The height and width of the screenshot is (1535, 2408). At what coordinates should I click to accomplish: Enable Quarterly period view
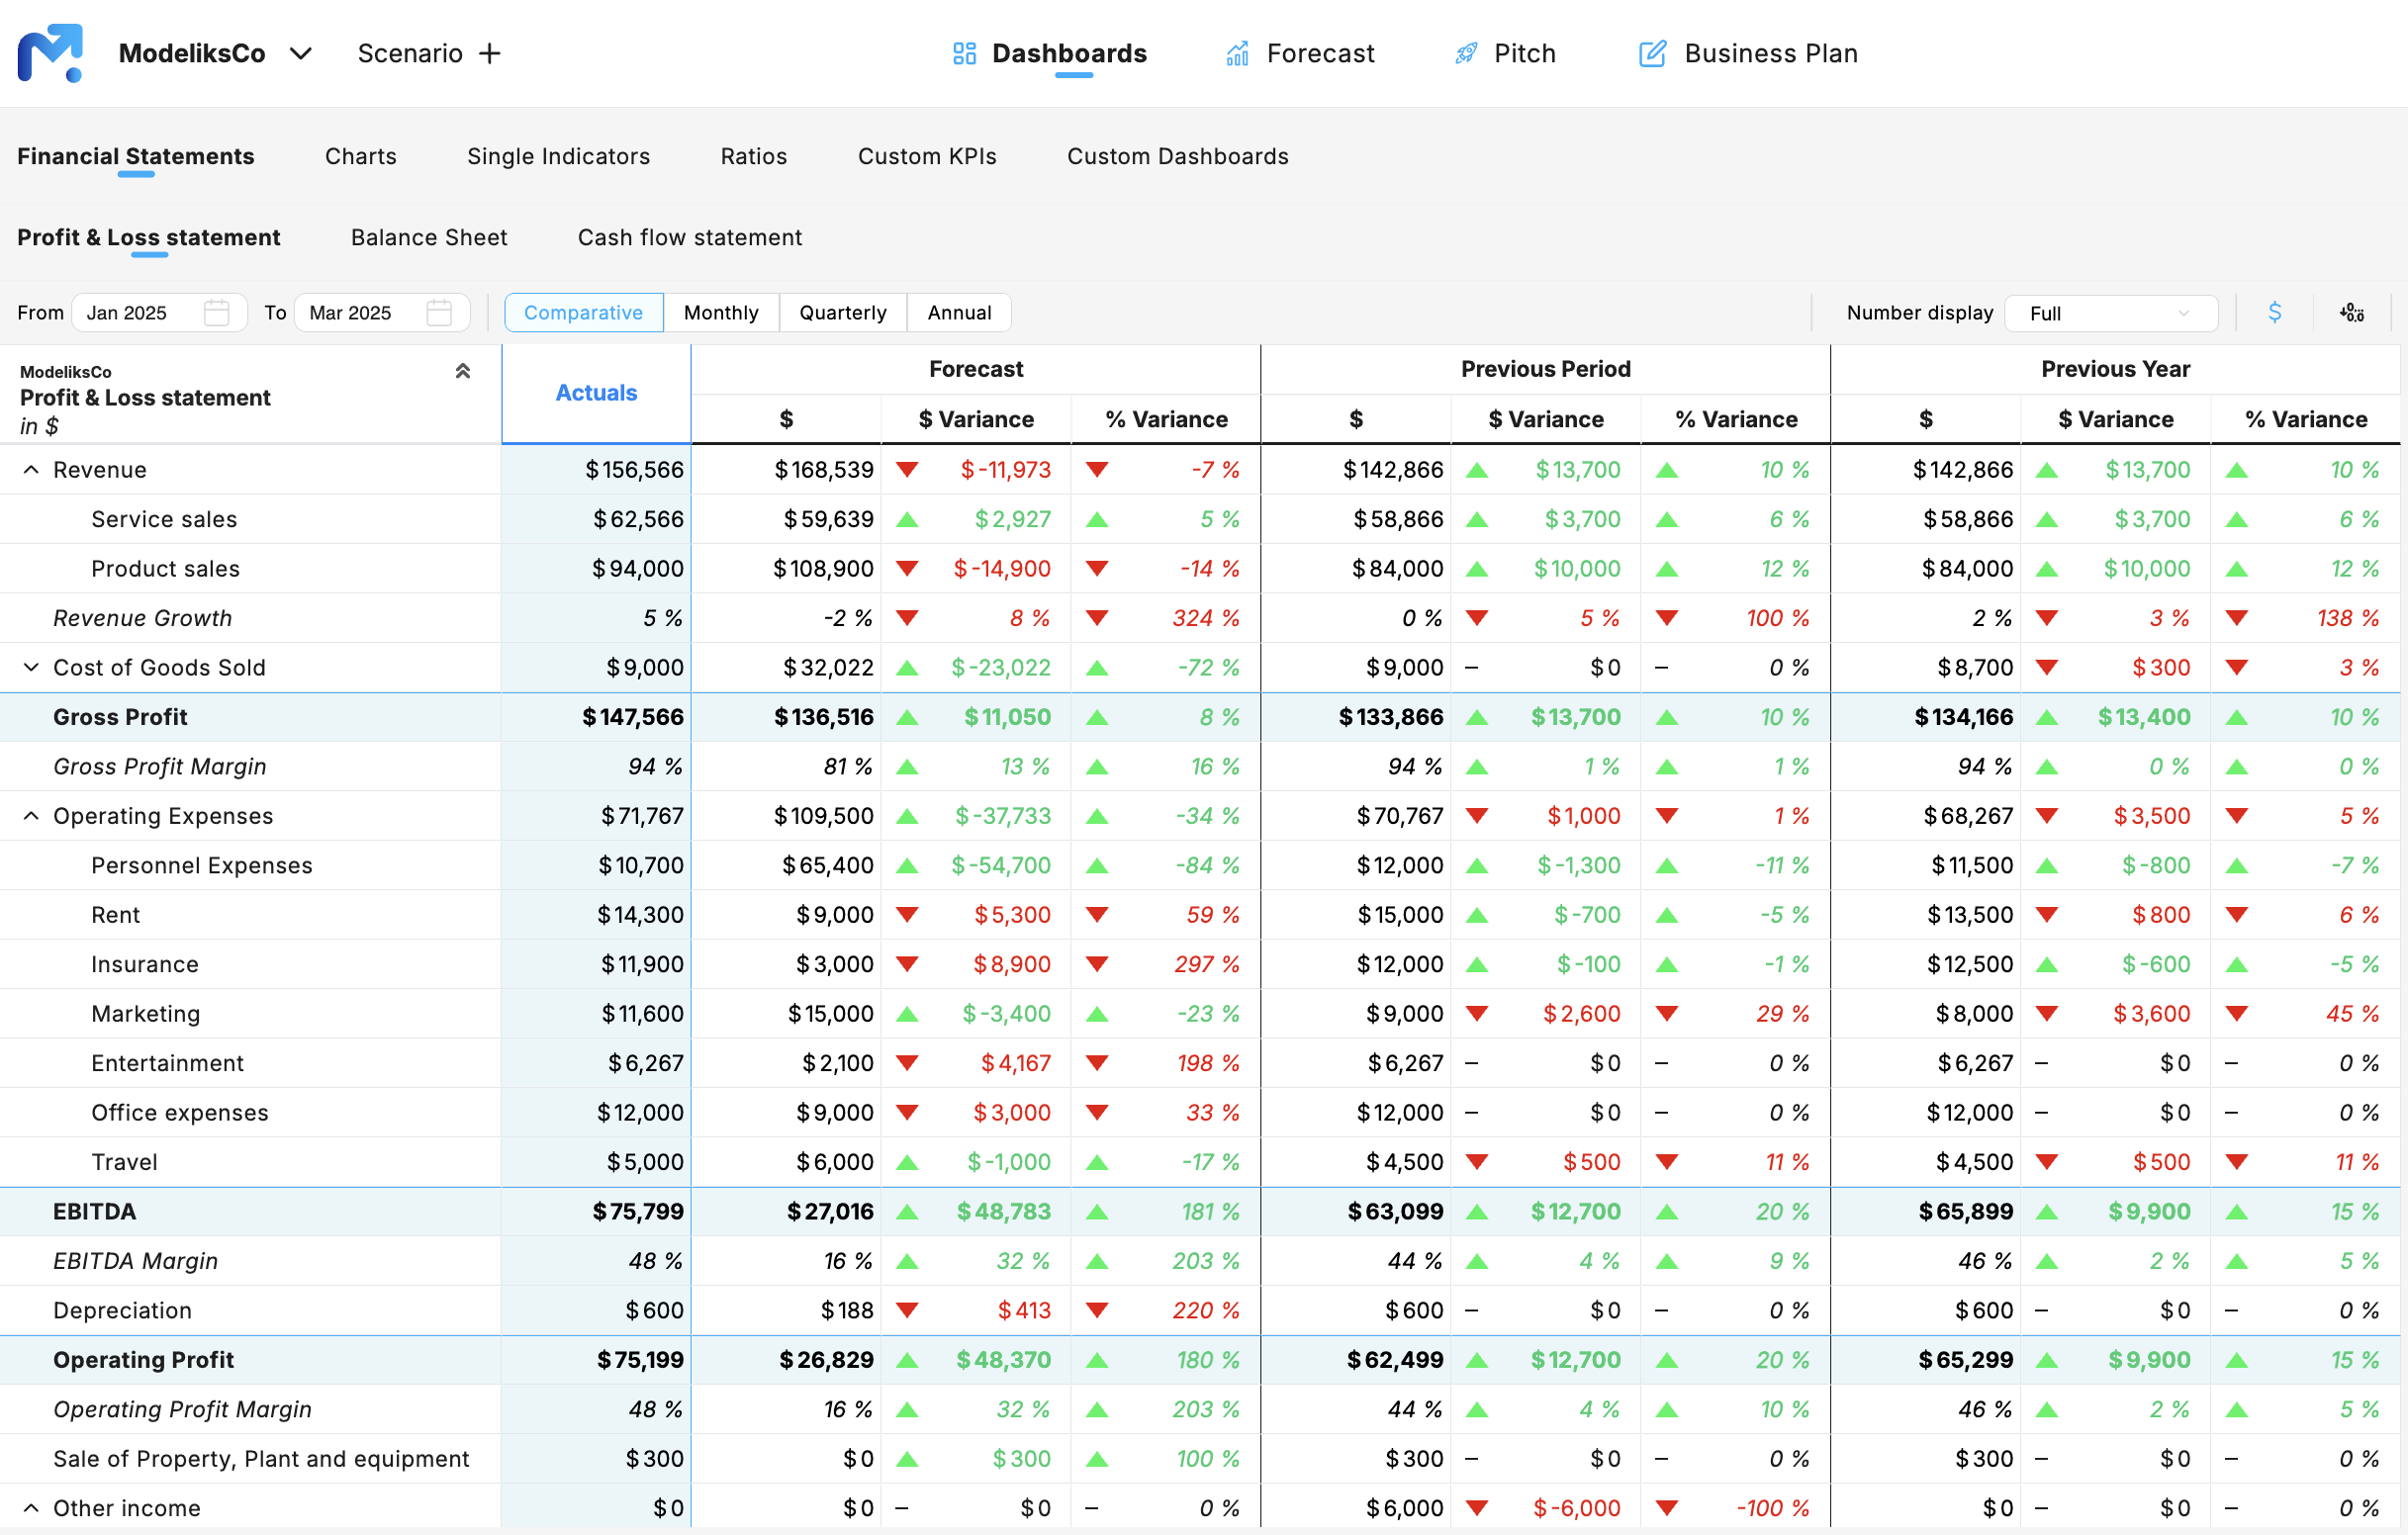tap(842, 312)
